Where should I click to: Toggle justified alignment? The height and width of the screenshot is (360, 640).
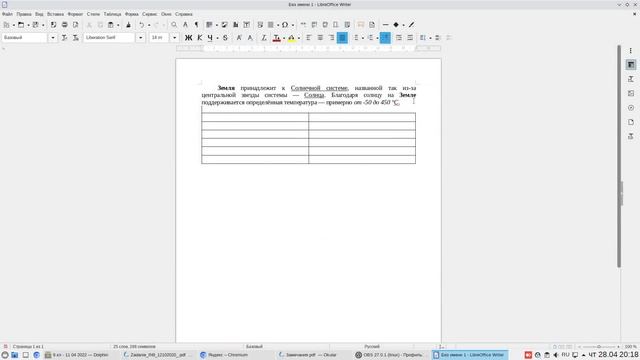342,38
